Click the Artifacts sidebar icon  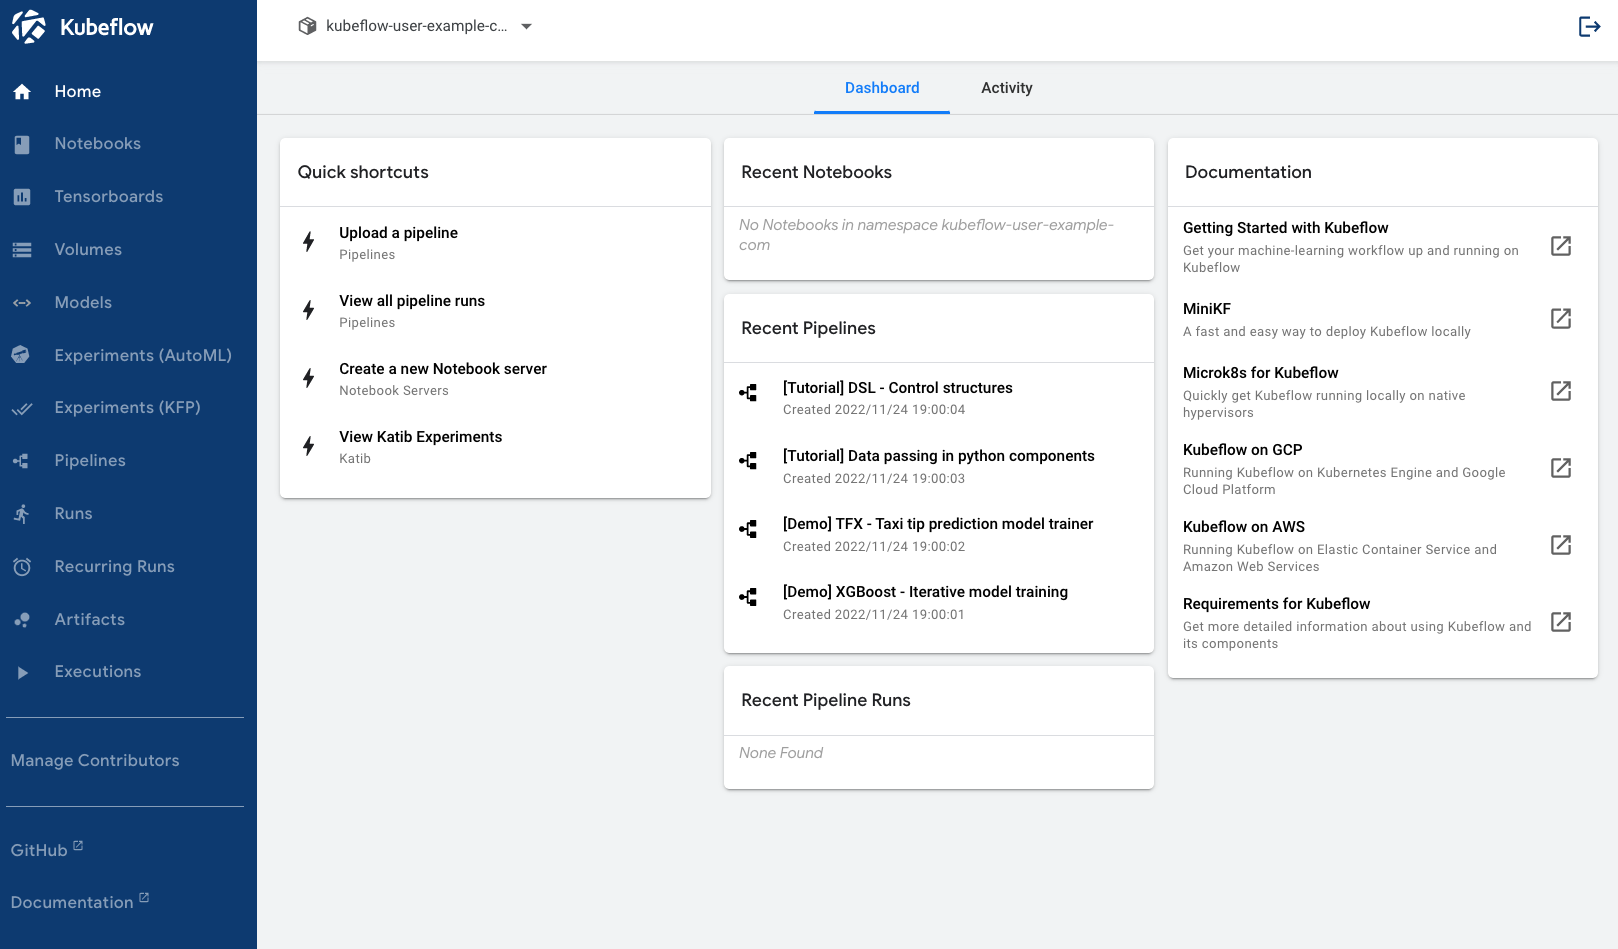pyautogui.click(x=22, y=620)
